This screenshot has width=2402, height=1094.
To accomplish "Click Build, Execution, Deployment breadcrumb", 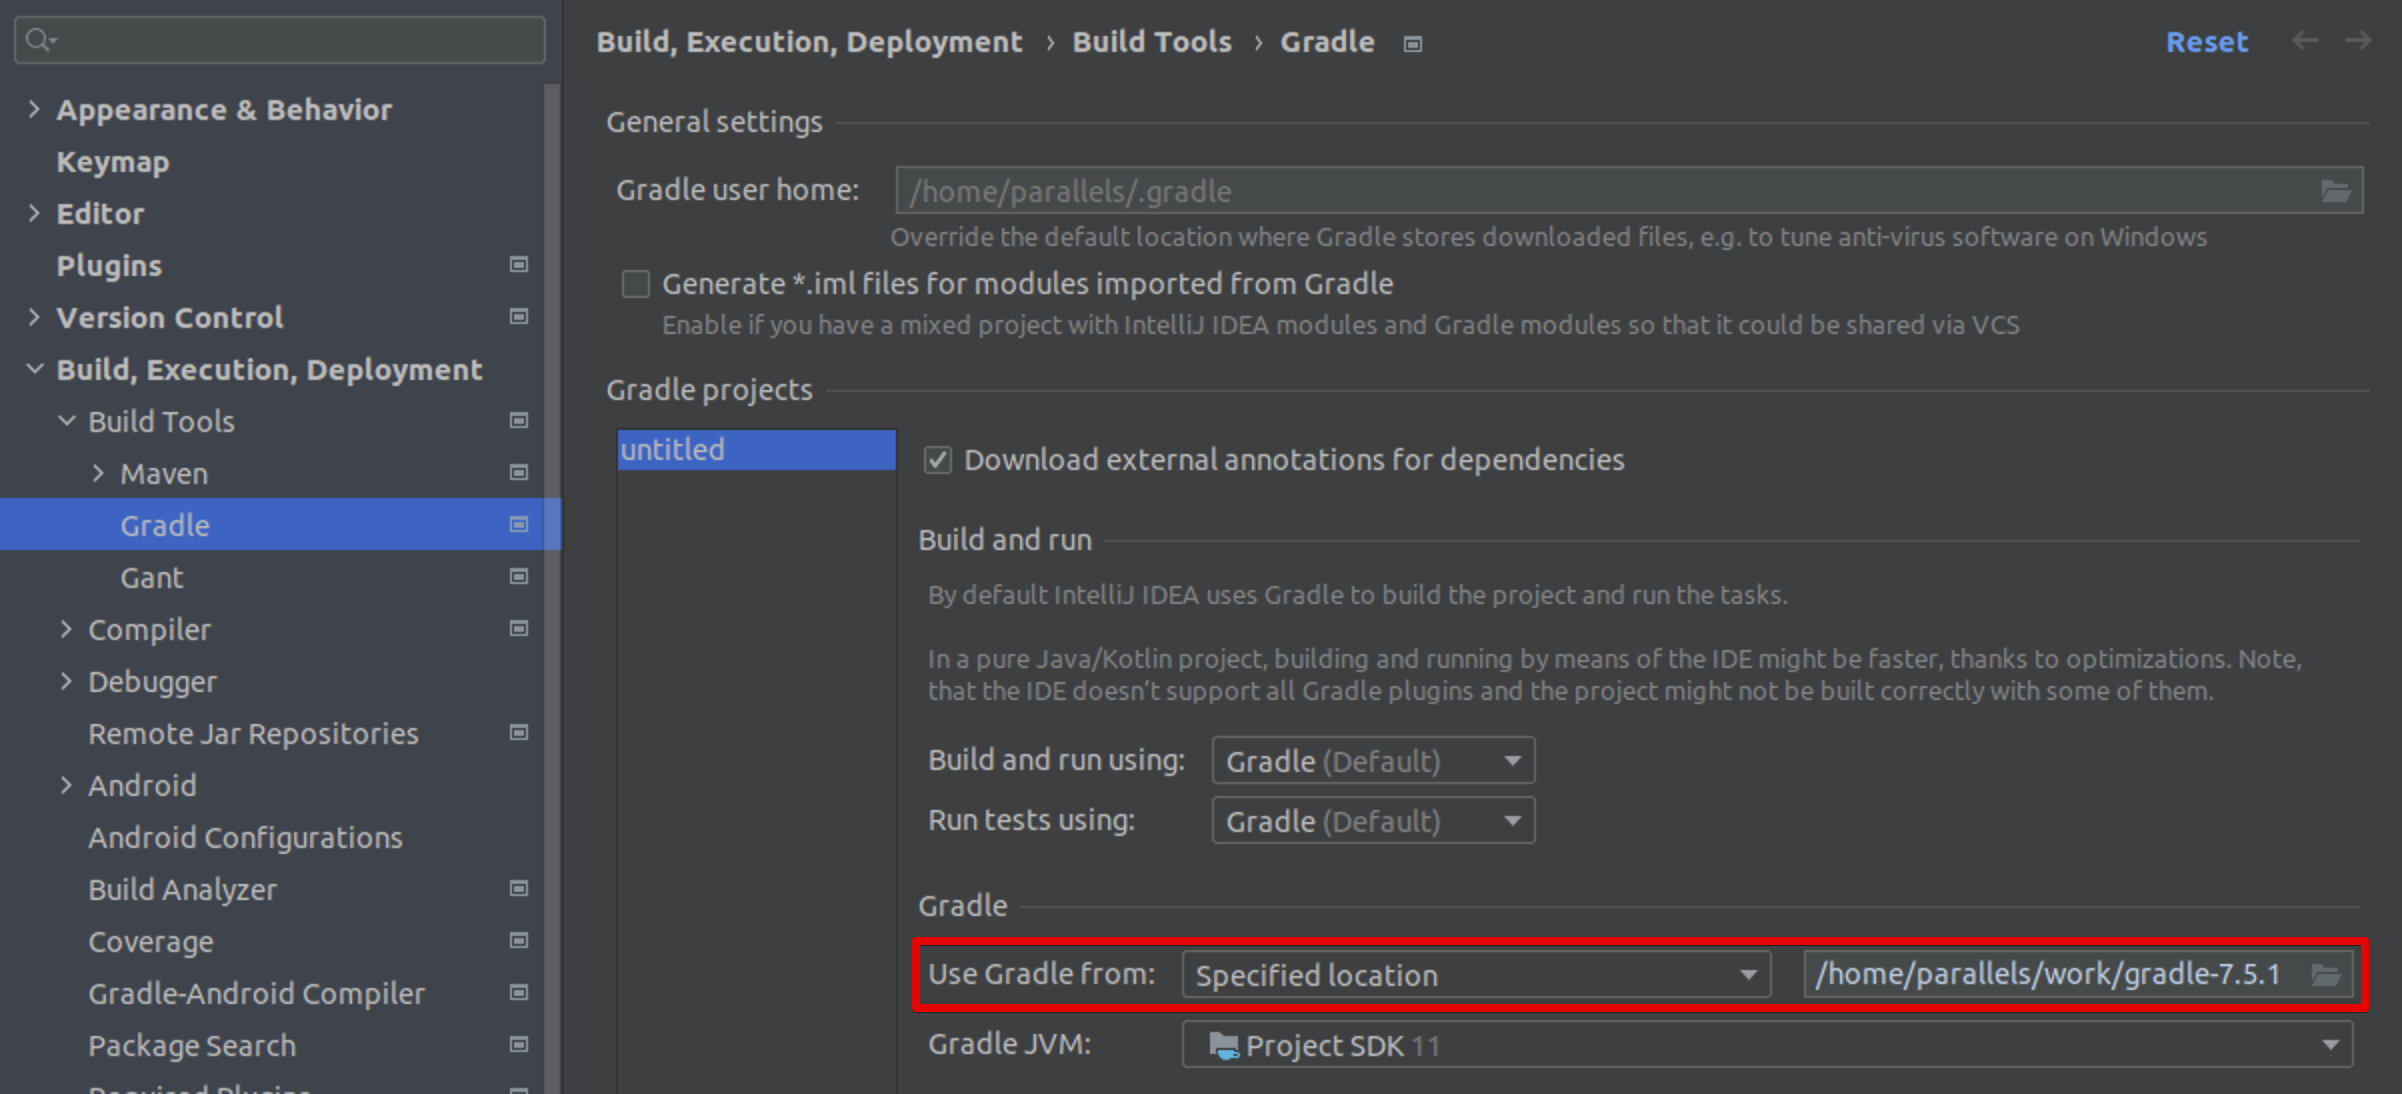I will click(x=809, y=42).
